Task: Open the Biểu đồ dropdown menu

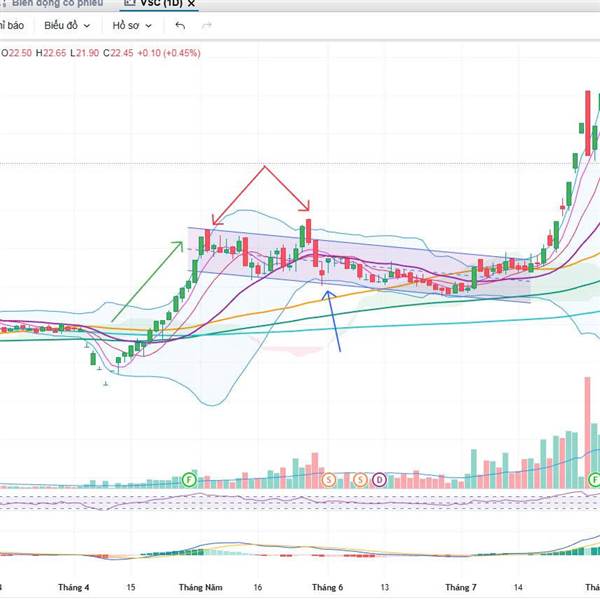Action: click(x=67, y=26)
